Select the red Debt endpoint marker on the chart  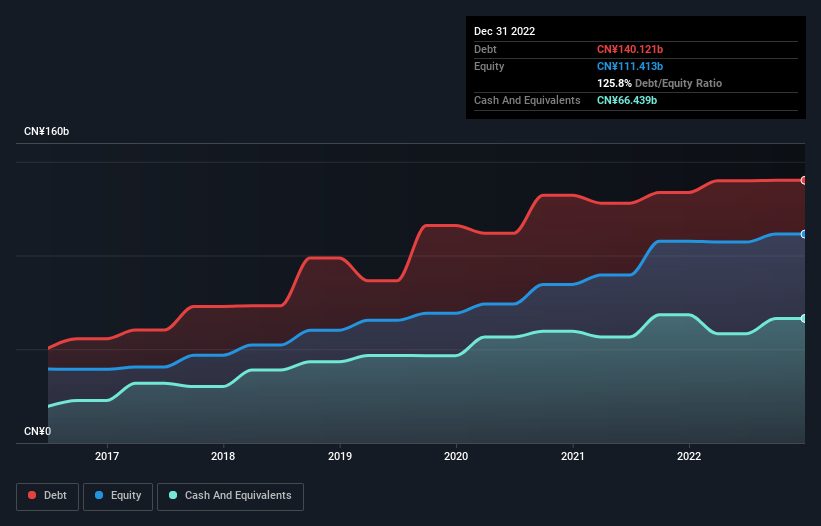click(x=804, y=180)
